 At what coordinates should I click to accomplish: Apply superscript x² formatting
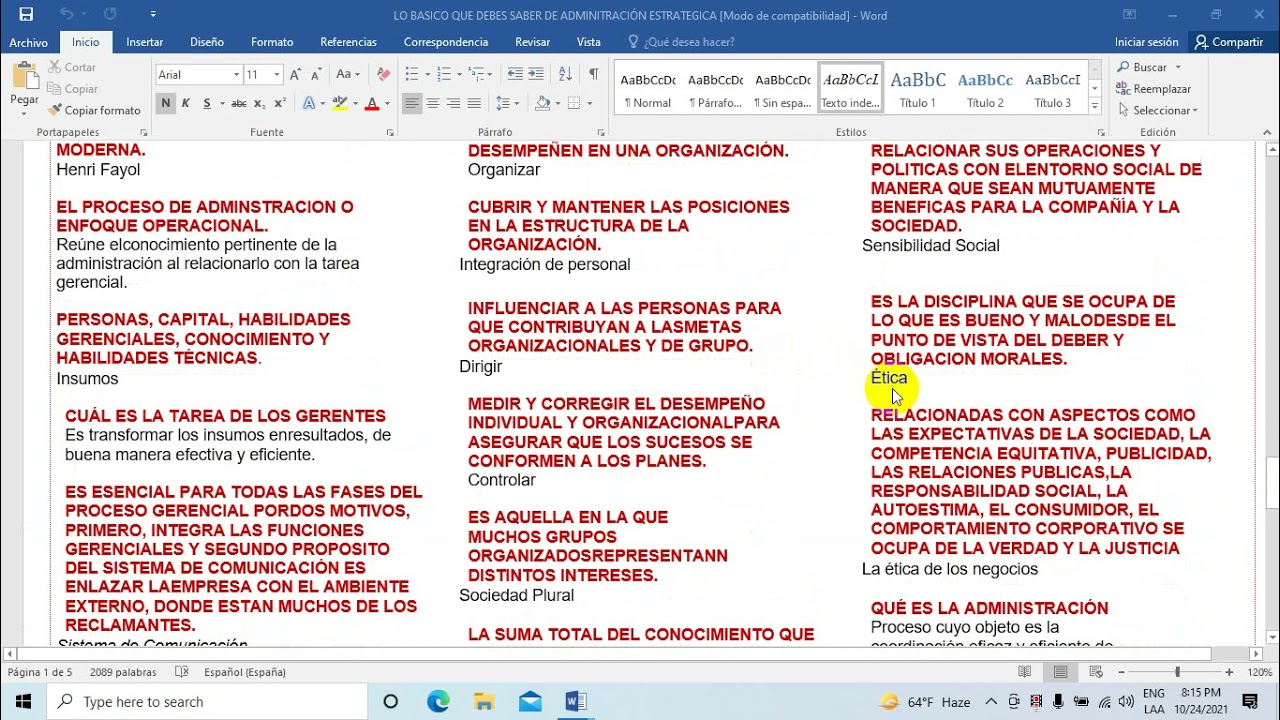click(280, 103)
